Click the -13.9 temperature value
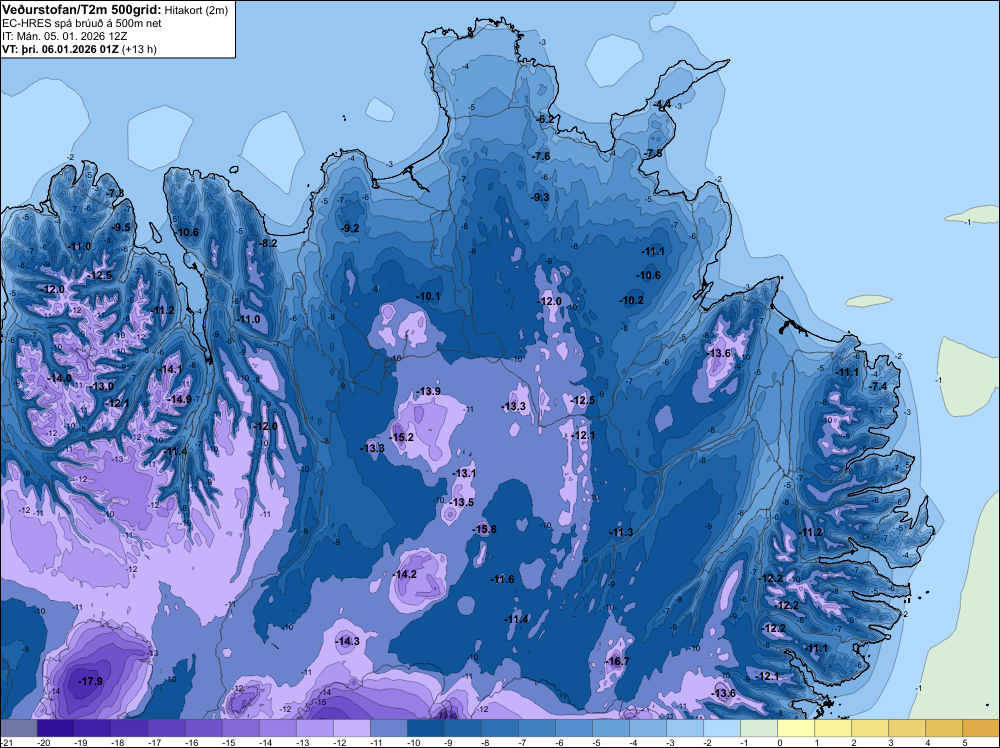This screenshot has width=1000, height=748. click(428, 391)
